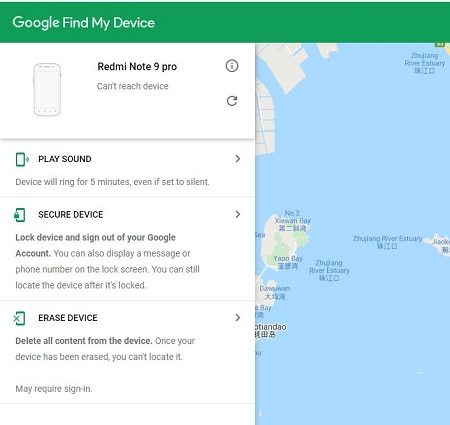Click the "May require sign-in." note

coord(54,389)
